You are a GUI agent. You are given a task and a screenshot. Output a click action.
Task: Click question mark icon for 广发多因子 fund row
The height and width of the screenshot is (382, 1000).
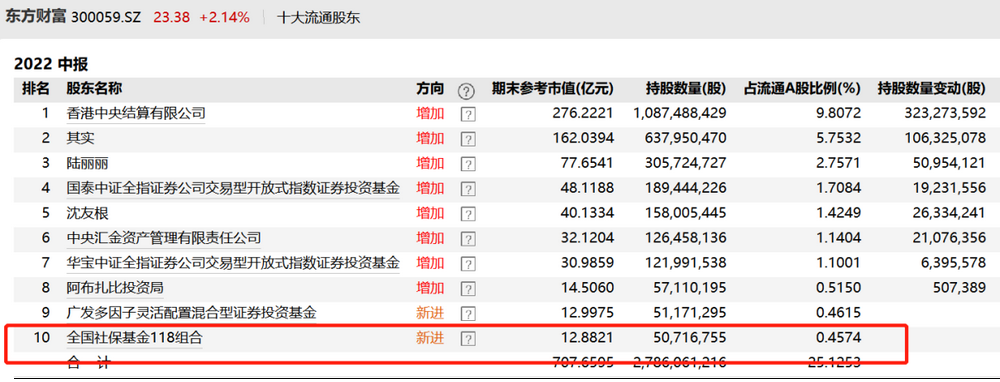(x=468, y=313)
